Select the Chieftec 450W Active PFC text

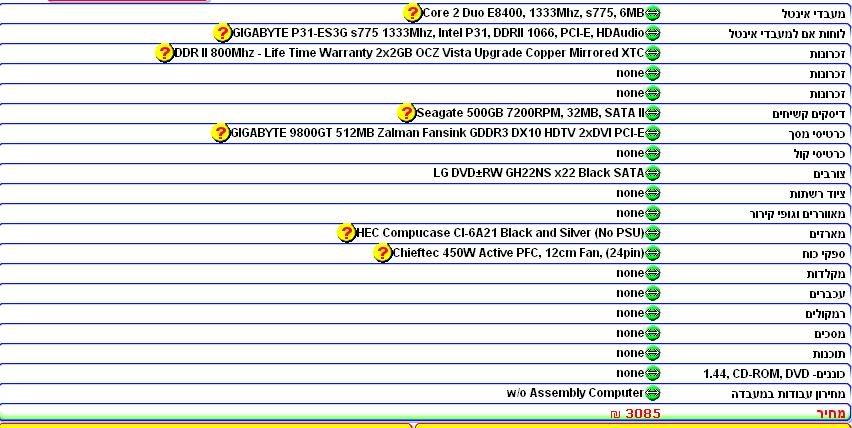(x=518, y=253)
